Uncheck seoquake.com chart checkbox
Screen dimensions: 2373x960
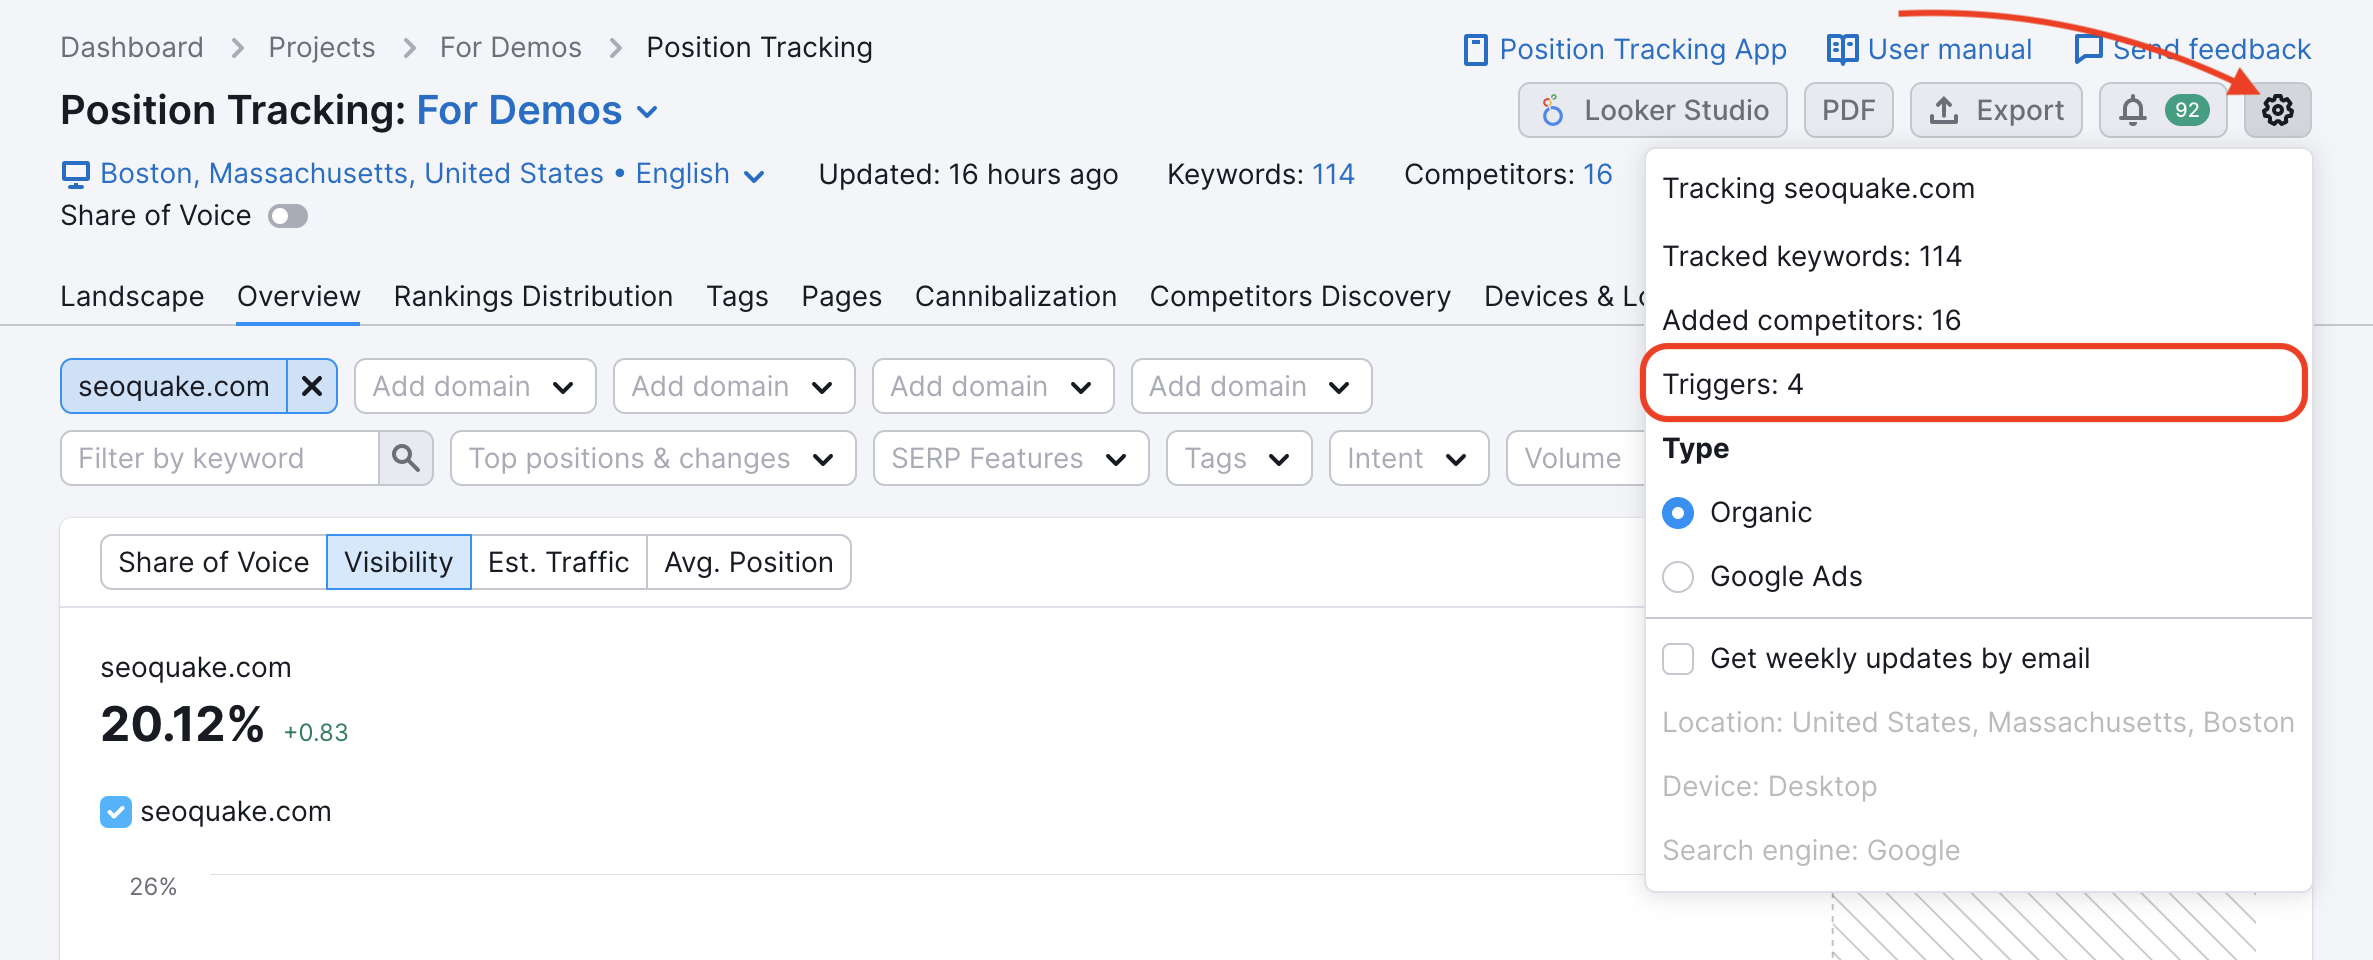pos(116,811)
